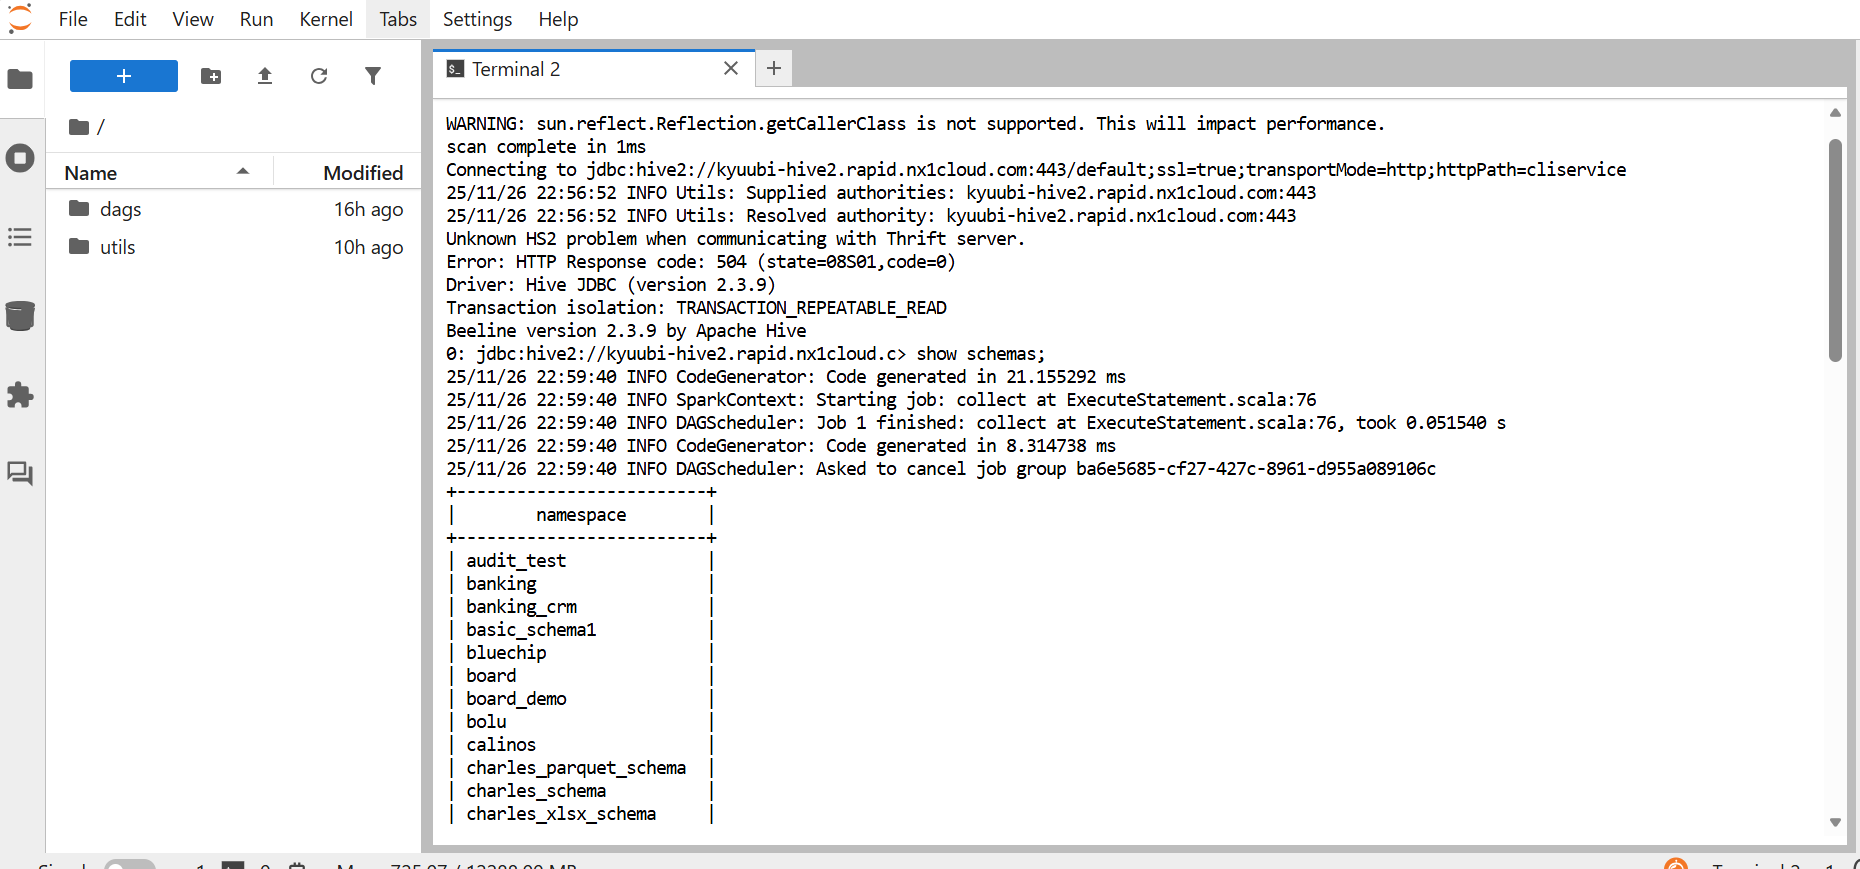Click the Upload Files icon

[x=265, y=76]
